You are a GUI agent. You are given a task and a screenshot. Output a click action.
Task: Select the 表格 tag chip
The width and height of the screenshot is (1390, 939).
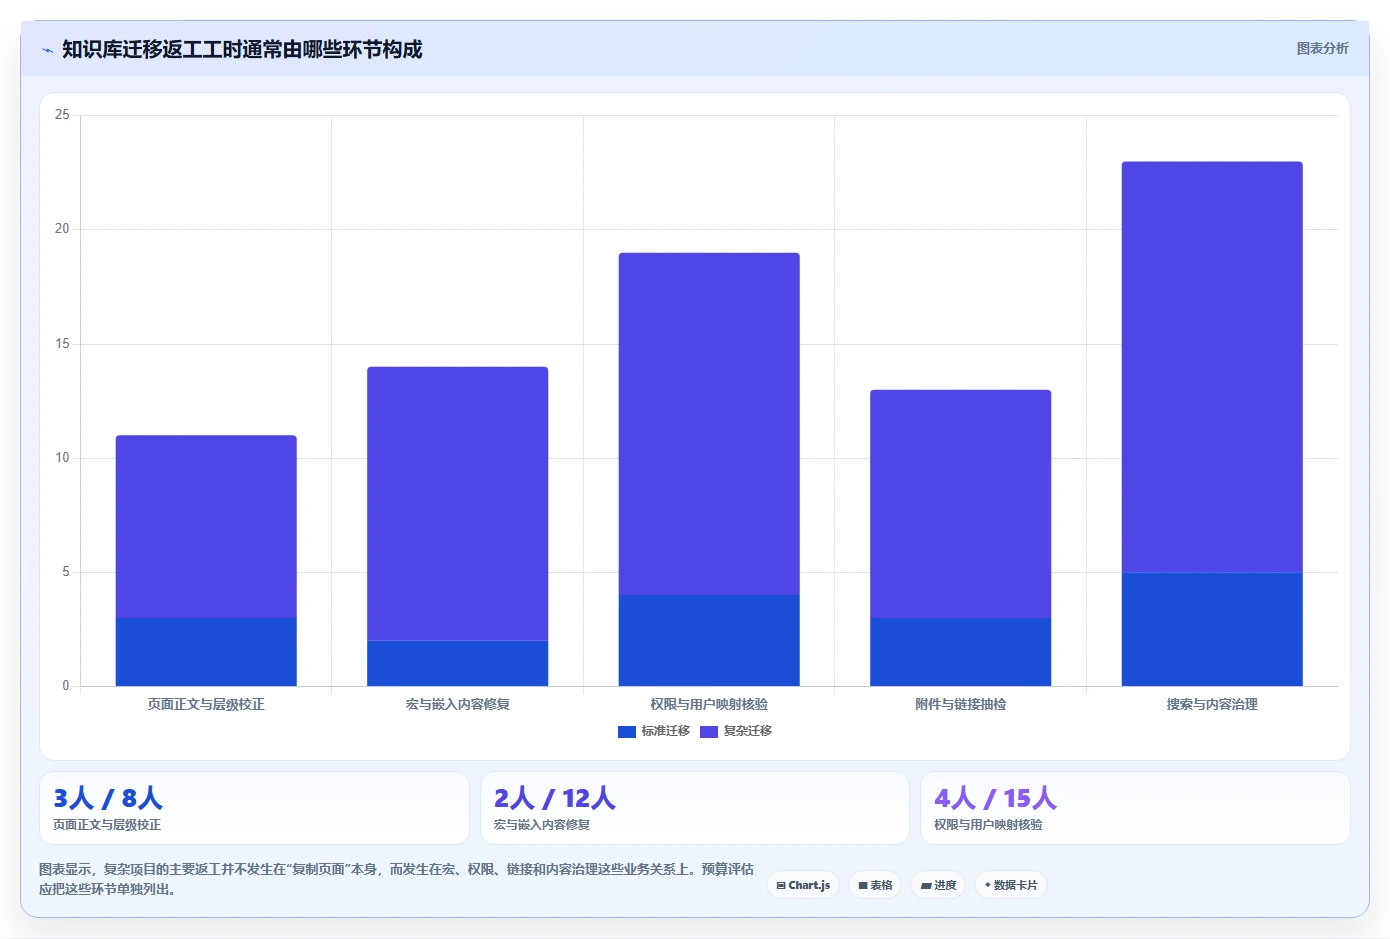(875, 885)
